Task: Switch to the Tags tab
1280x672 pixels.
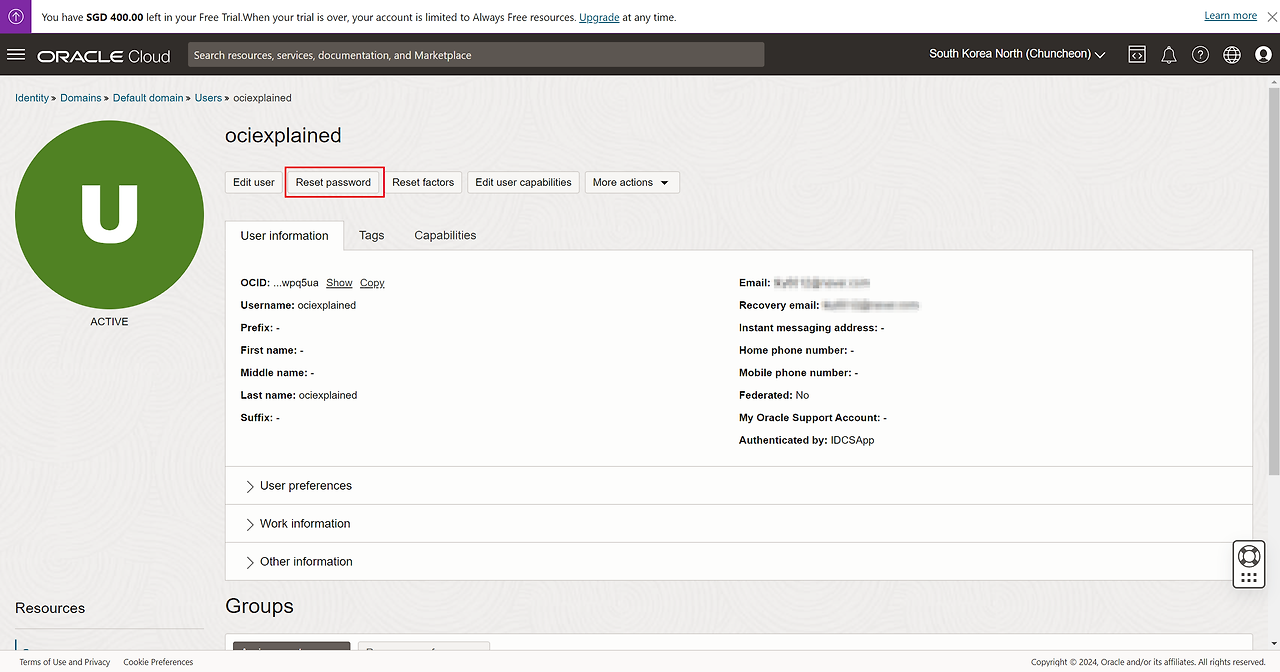Action: [371, 236]
